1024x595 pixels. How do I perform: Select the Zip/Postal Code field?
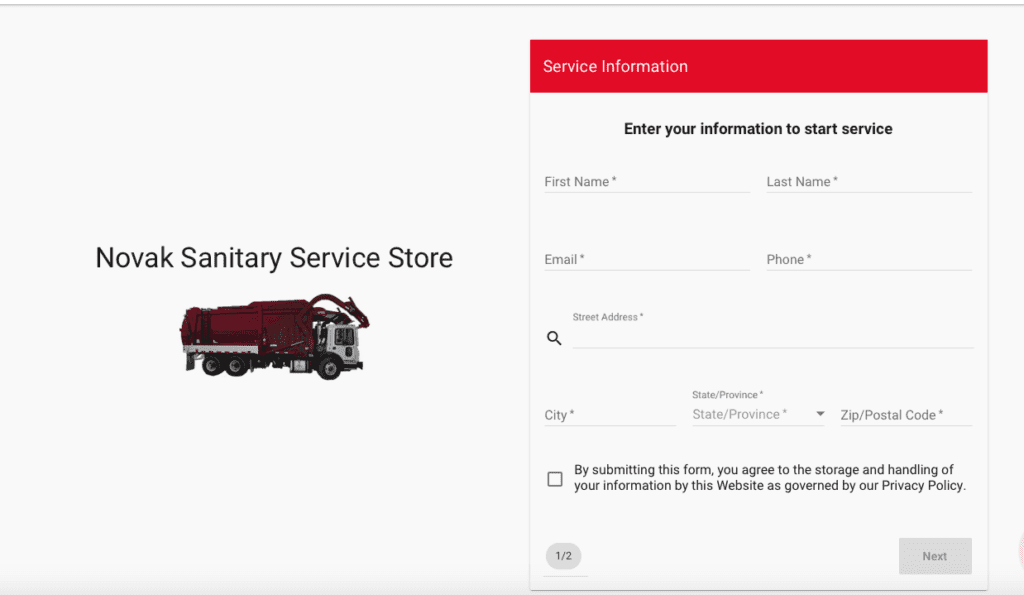[x=905, y=415]
